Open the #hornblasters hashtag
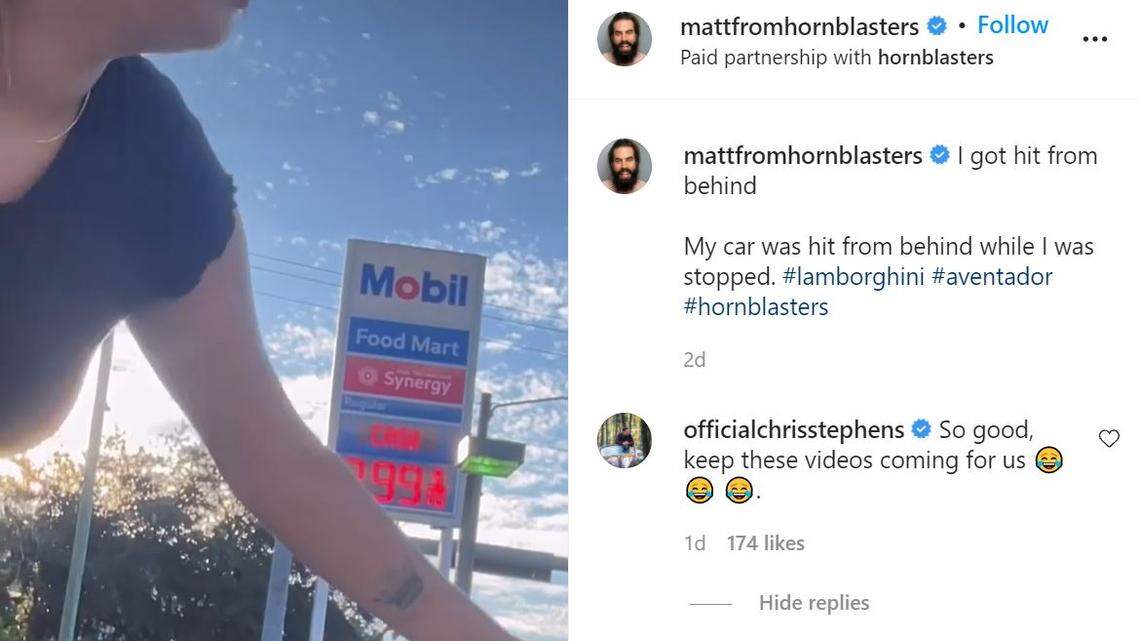This screenshot has width=1140, height=641. click(755, 307)
